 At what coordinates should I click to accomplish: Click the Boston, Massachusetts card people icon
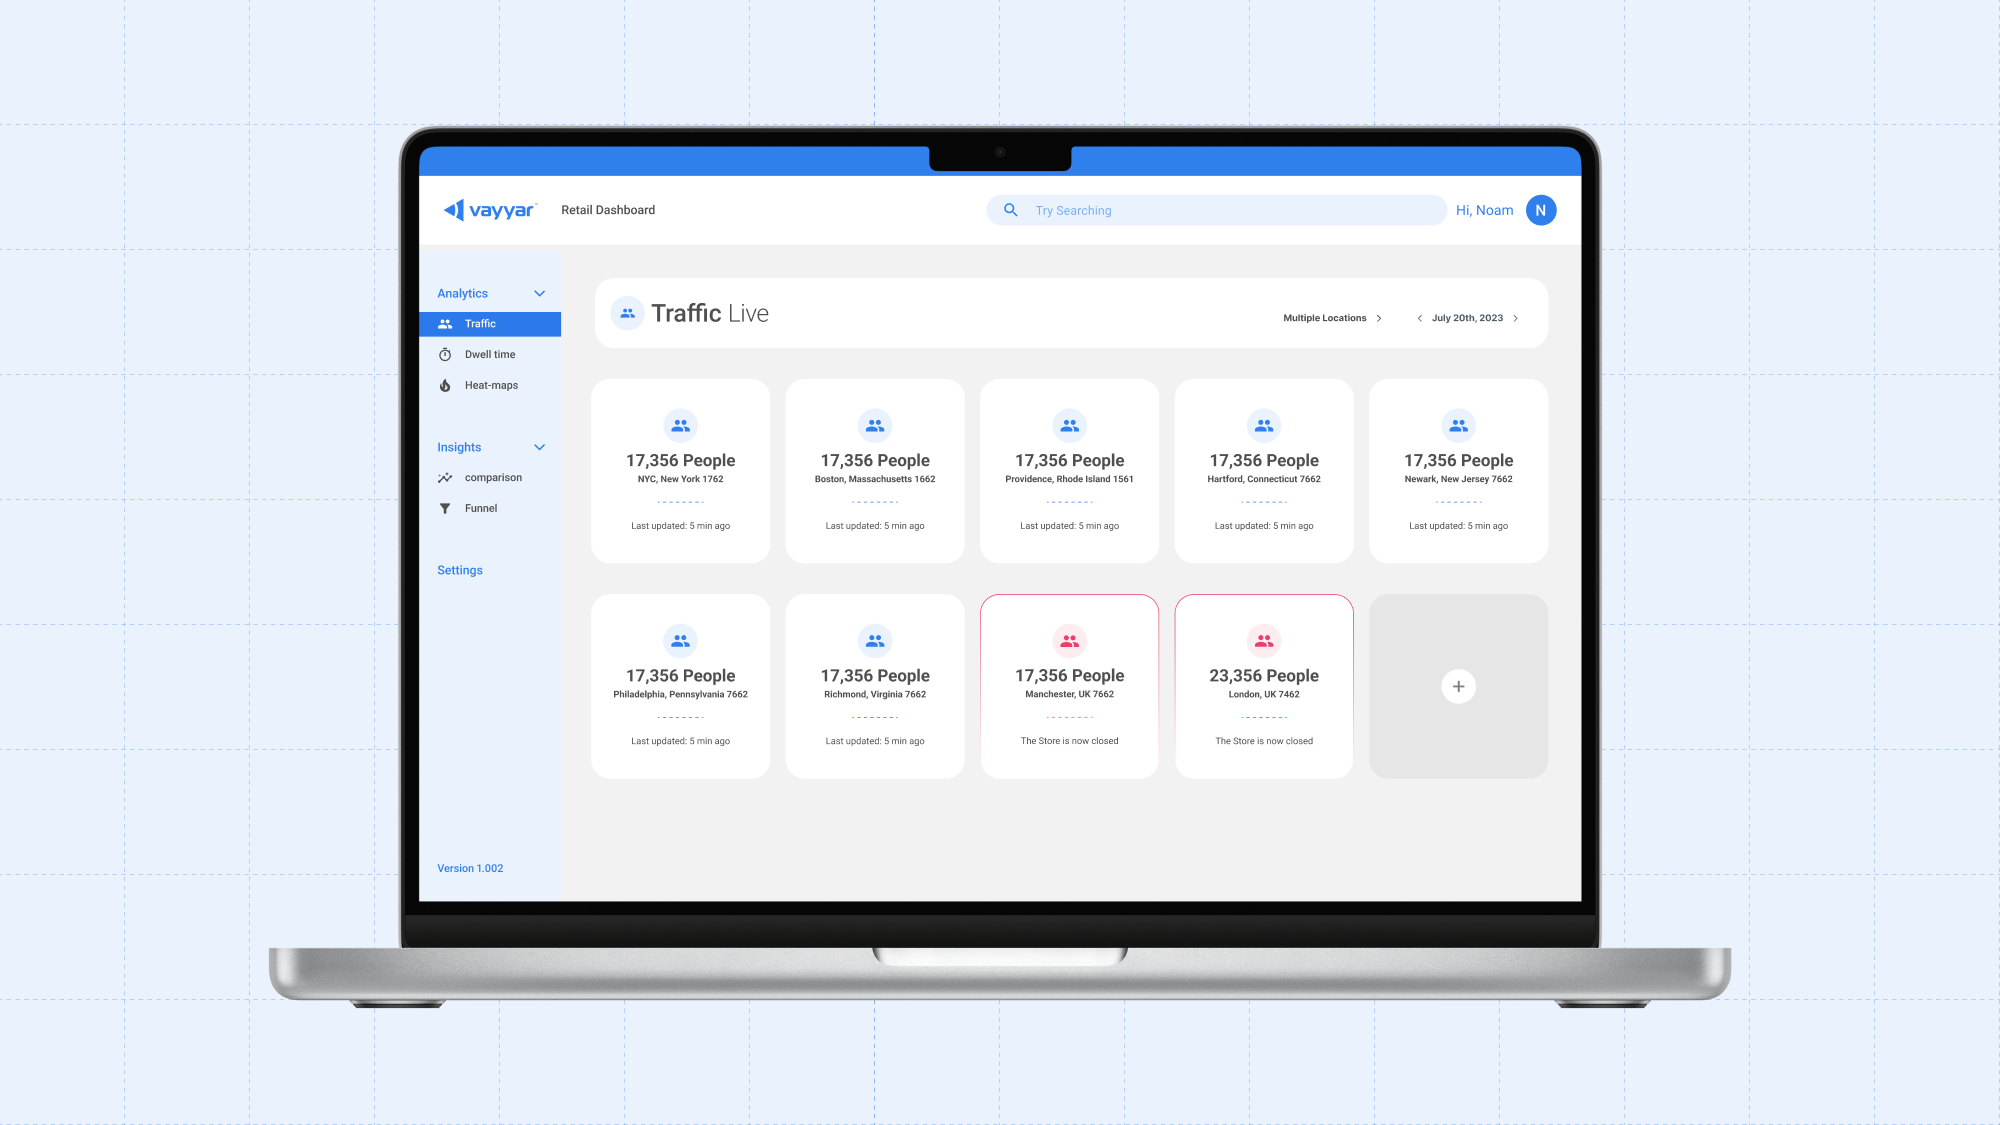tap(875, 425)
